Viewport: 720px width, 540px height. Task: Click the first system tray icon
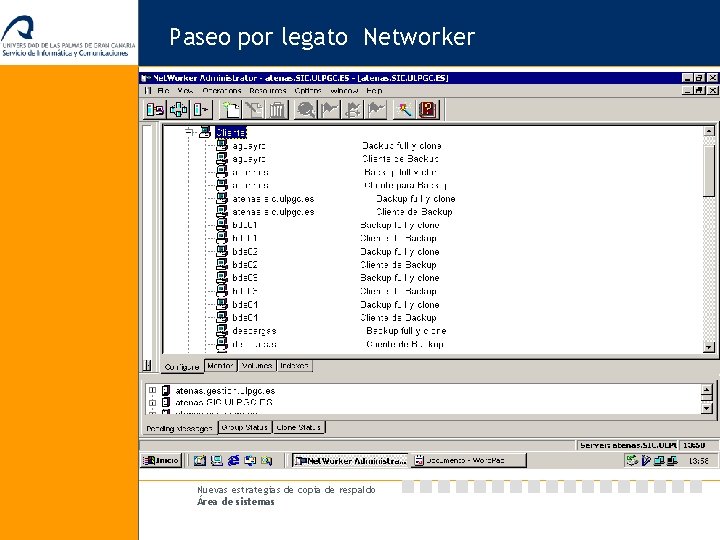[632, 460]
